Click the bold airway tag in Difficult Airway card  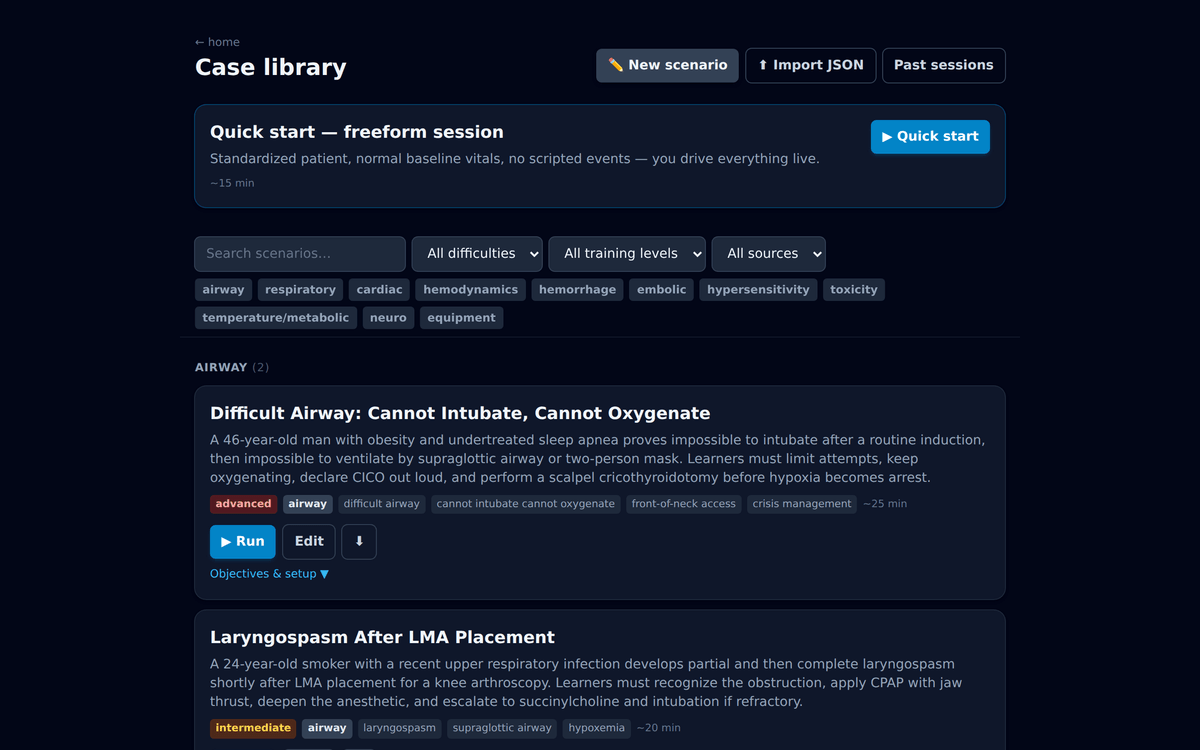[308, 504]
